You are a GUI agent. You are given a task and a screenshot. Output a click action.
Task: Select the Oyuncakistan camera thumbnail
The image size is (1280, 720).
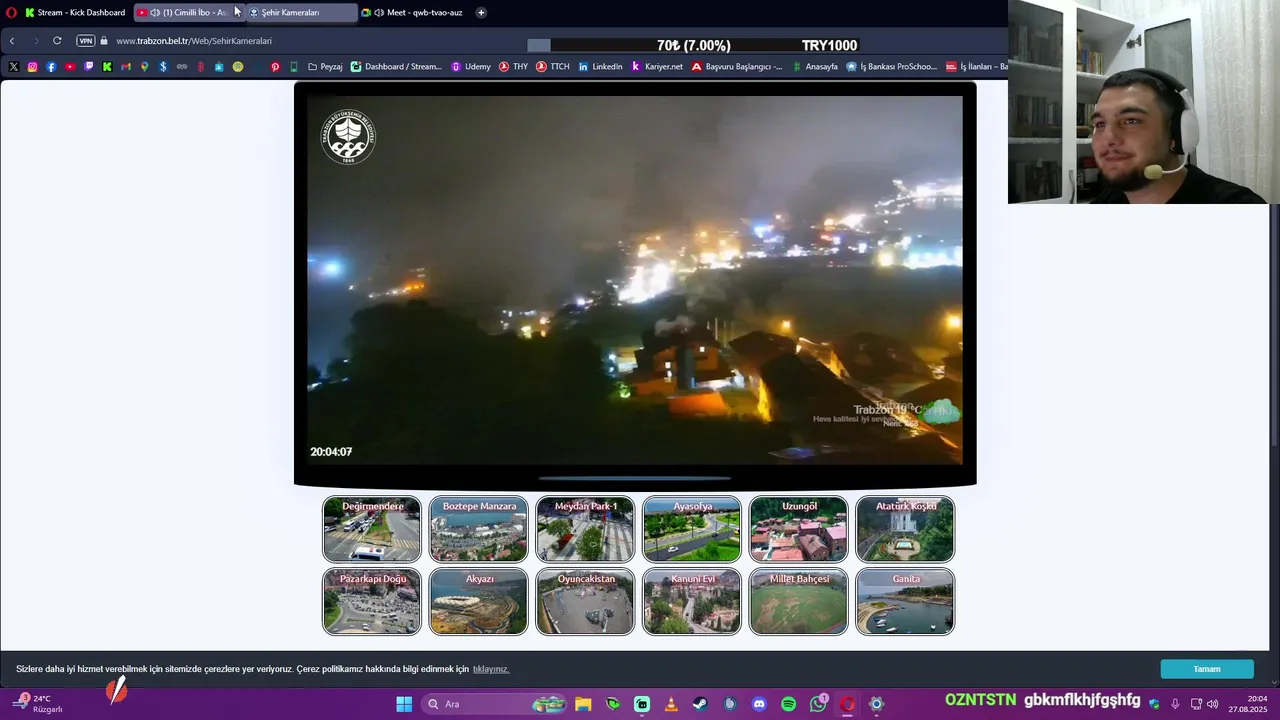(585, 601)
